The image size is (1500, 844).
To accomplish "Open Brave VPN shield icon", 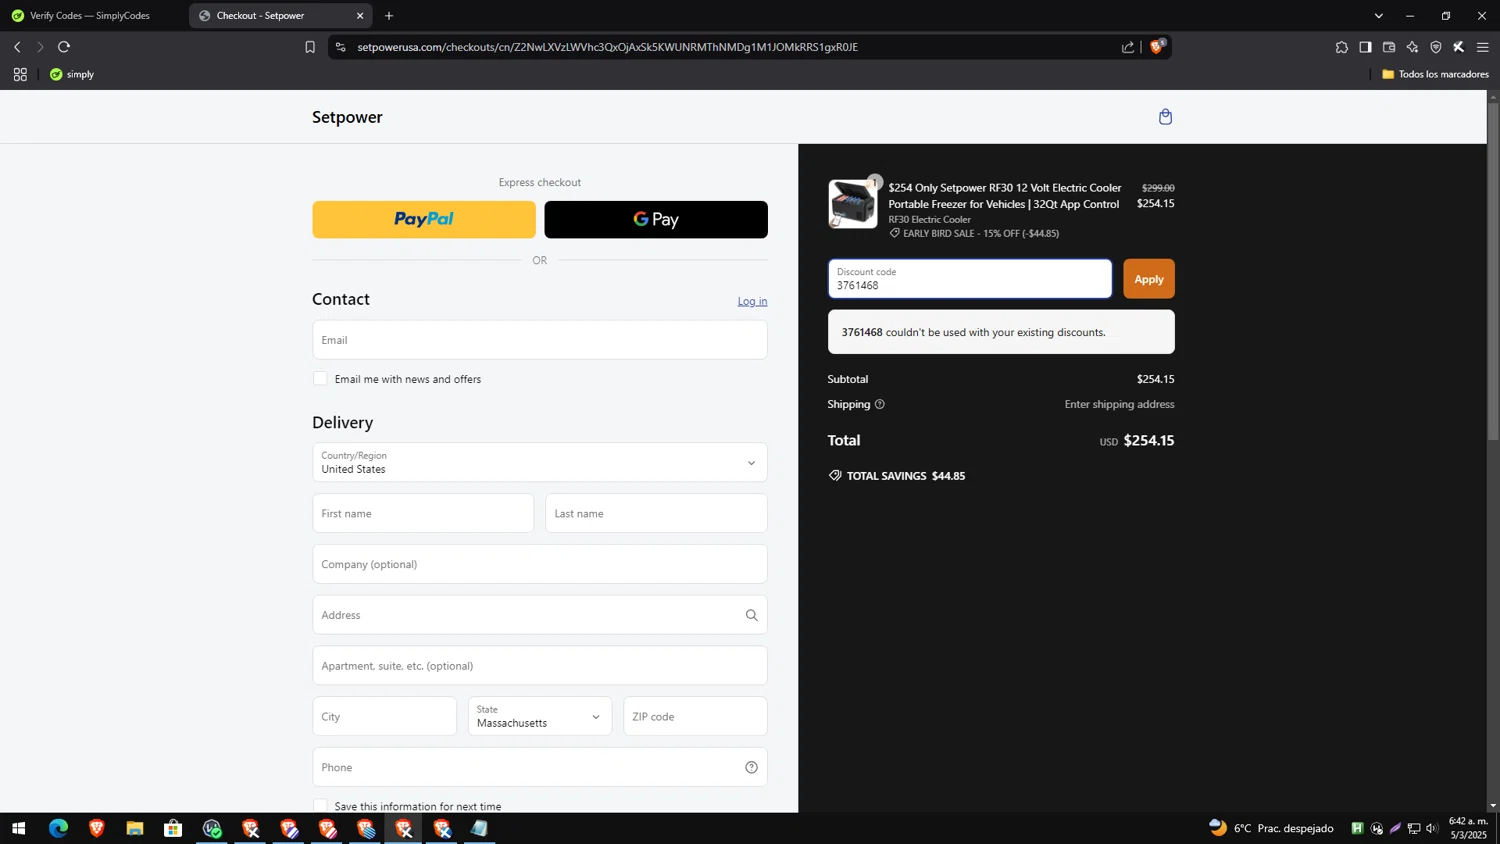I will (1436, 47).
